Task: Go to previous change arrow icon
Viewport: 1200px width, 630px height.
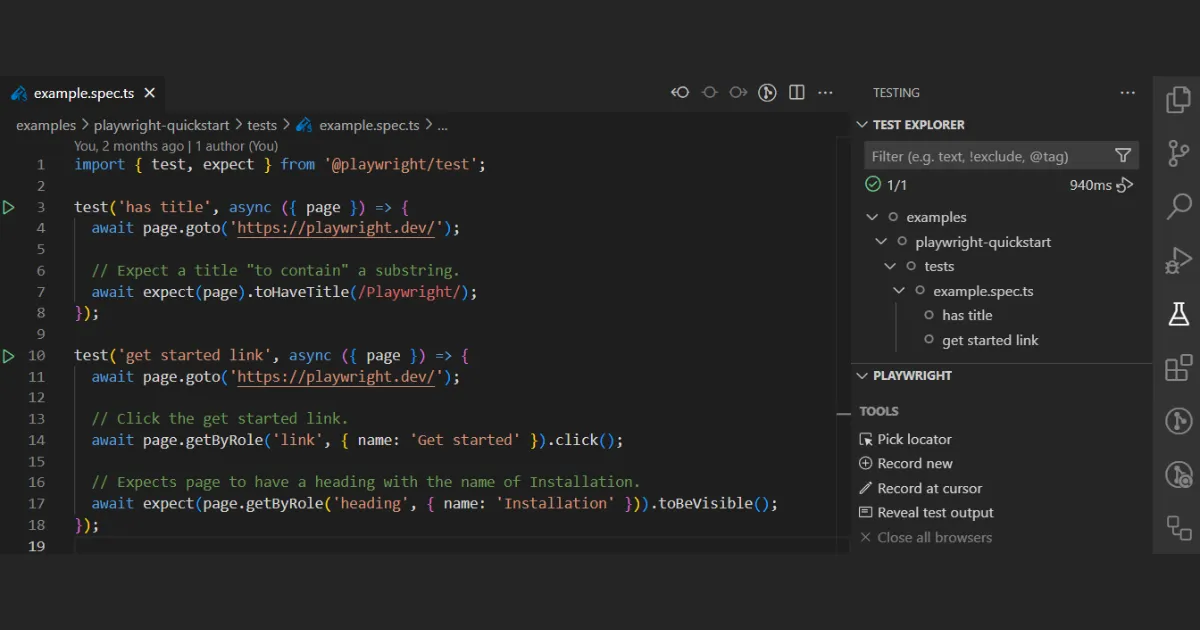Action: coord(680,92)
